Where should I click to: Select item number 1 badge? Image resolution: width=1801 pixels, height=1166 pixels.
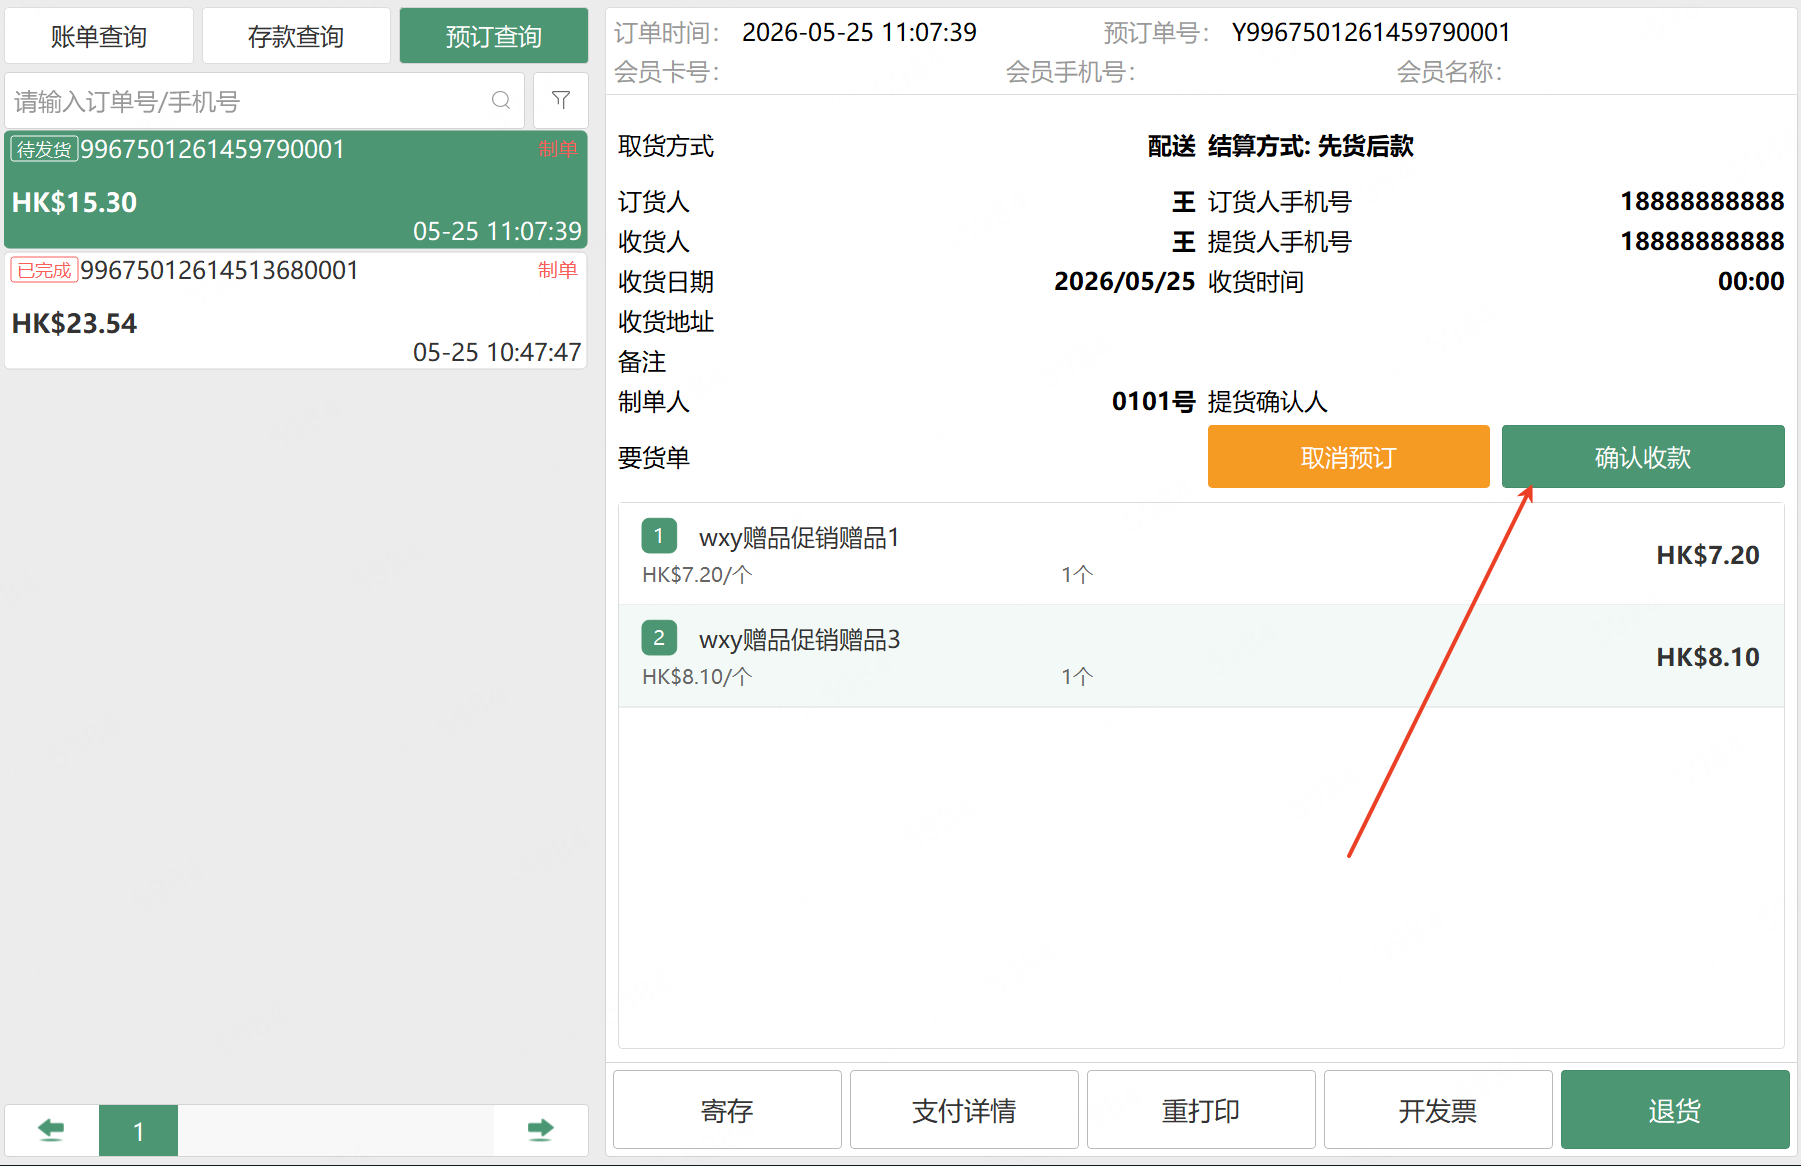[x=659, y=536]
